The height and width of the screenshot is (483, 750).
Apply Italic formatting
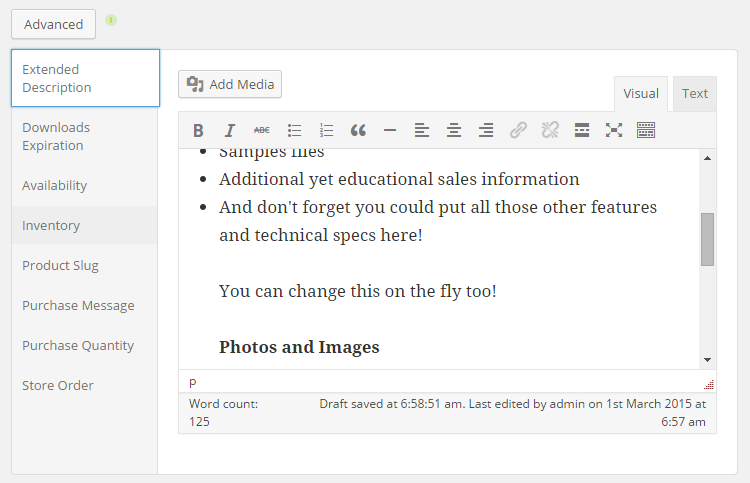230,130
